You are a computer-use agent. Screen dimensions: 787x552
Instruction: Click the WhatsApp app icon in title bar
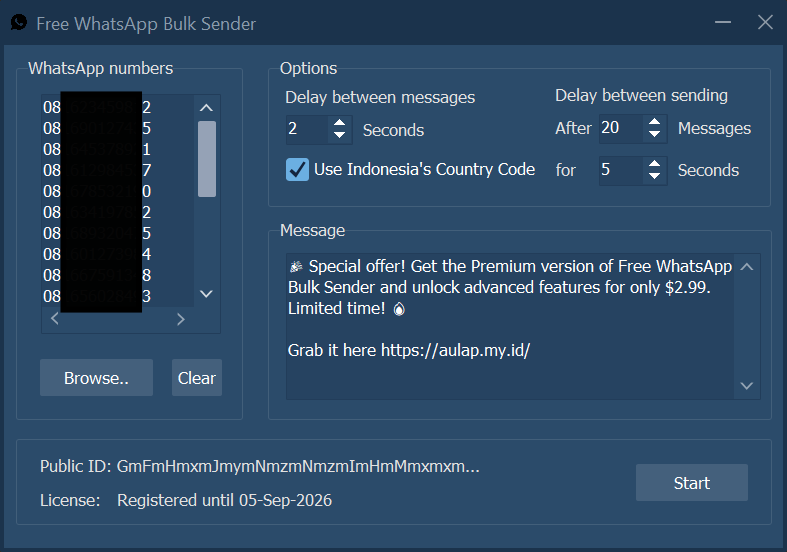coord(18,22)
